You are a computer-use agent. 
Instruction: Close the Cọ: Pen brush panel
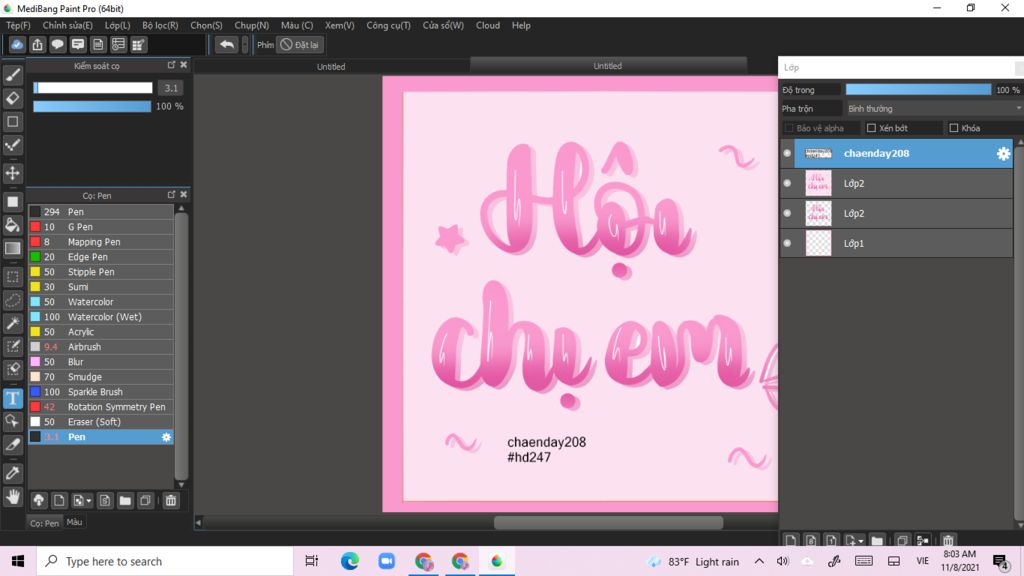184,195
